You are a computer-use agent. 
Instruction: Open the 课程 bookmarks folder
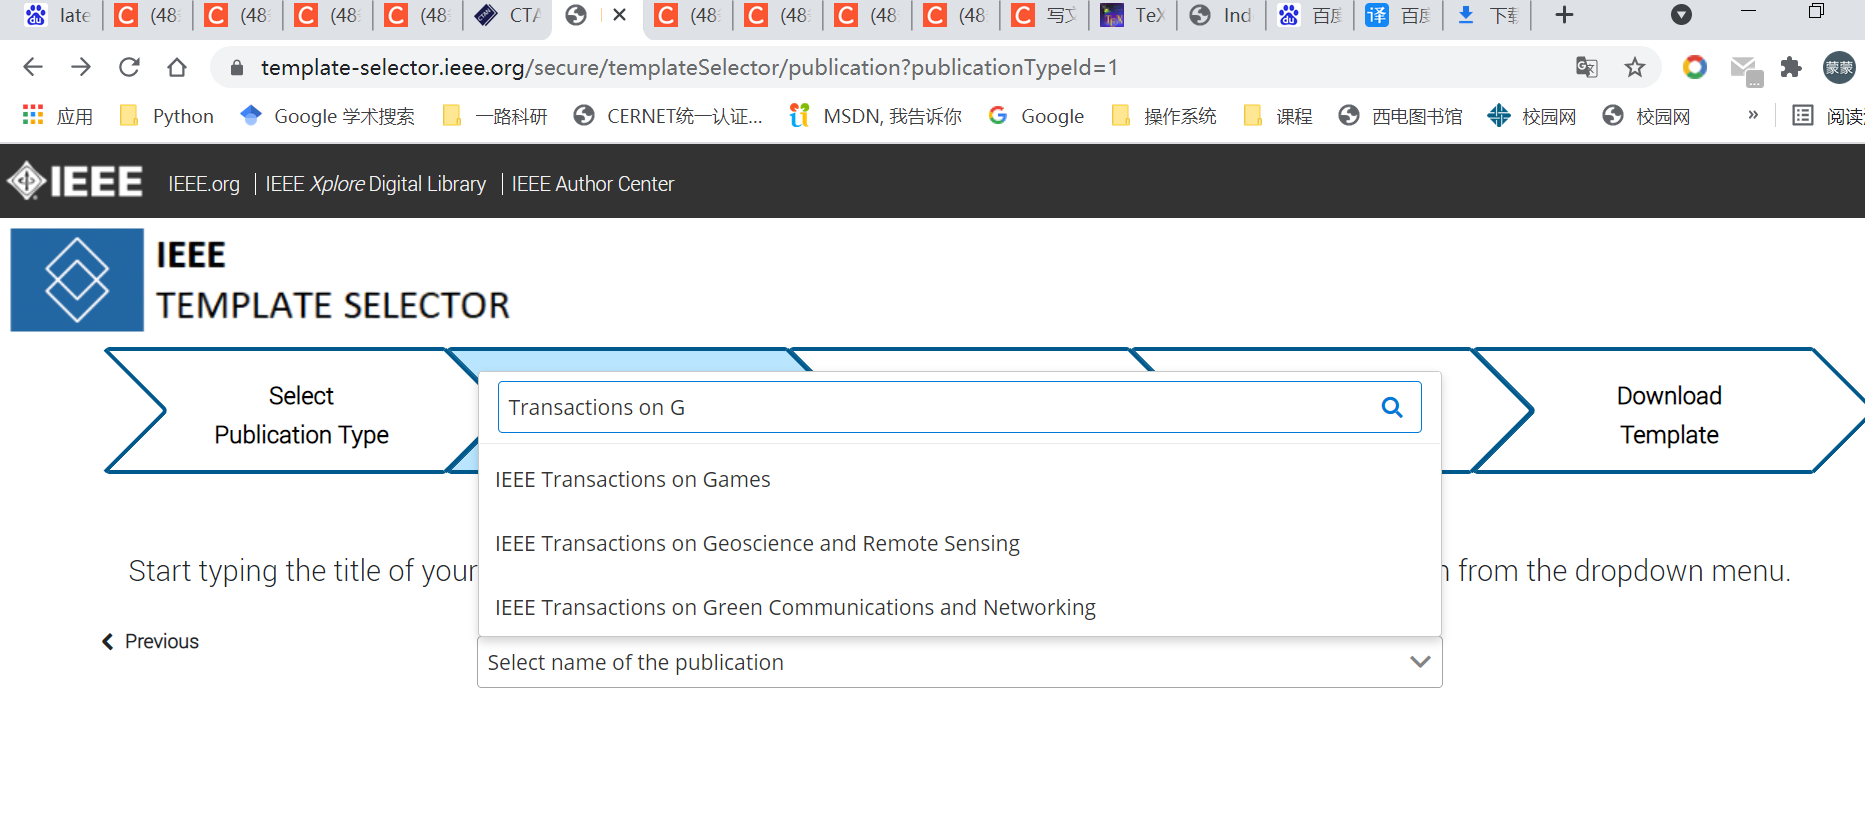(1278, 116)
